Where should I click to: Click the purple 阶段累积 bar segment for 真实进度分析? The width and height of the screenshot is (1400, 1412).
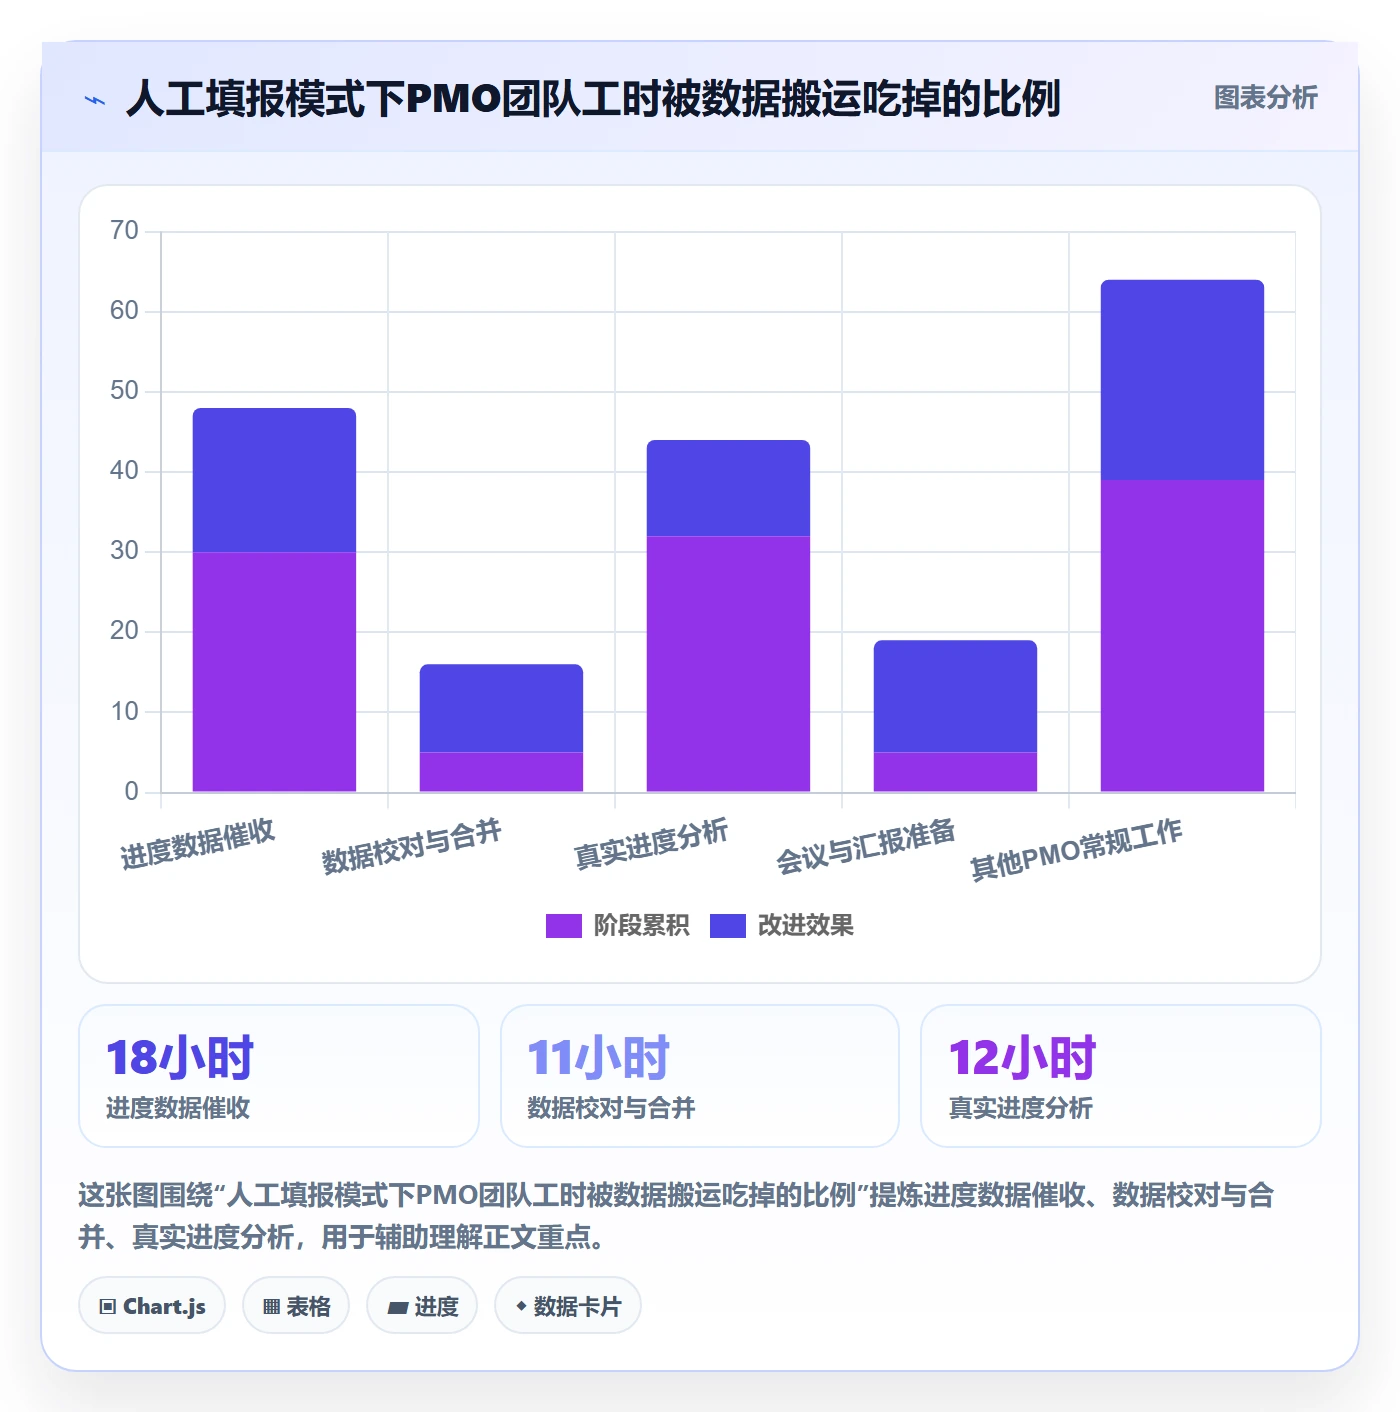(x=728, y=664)
